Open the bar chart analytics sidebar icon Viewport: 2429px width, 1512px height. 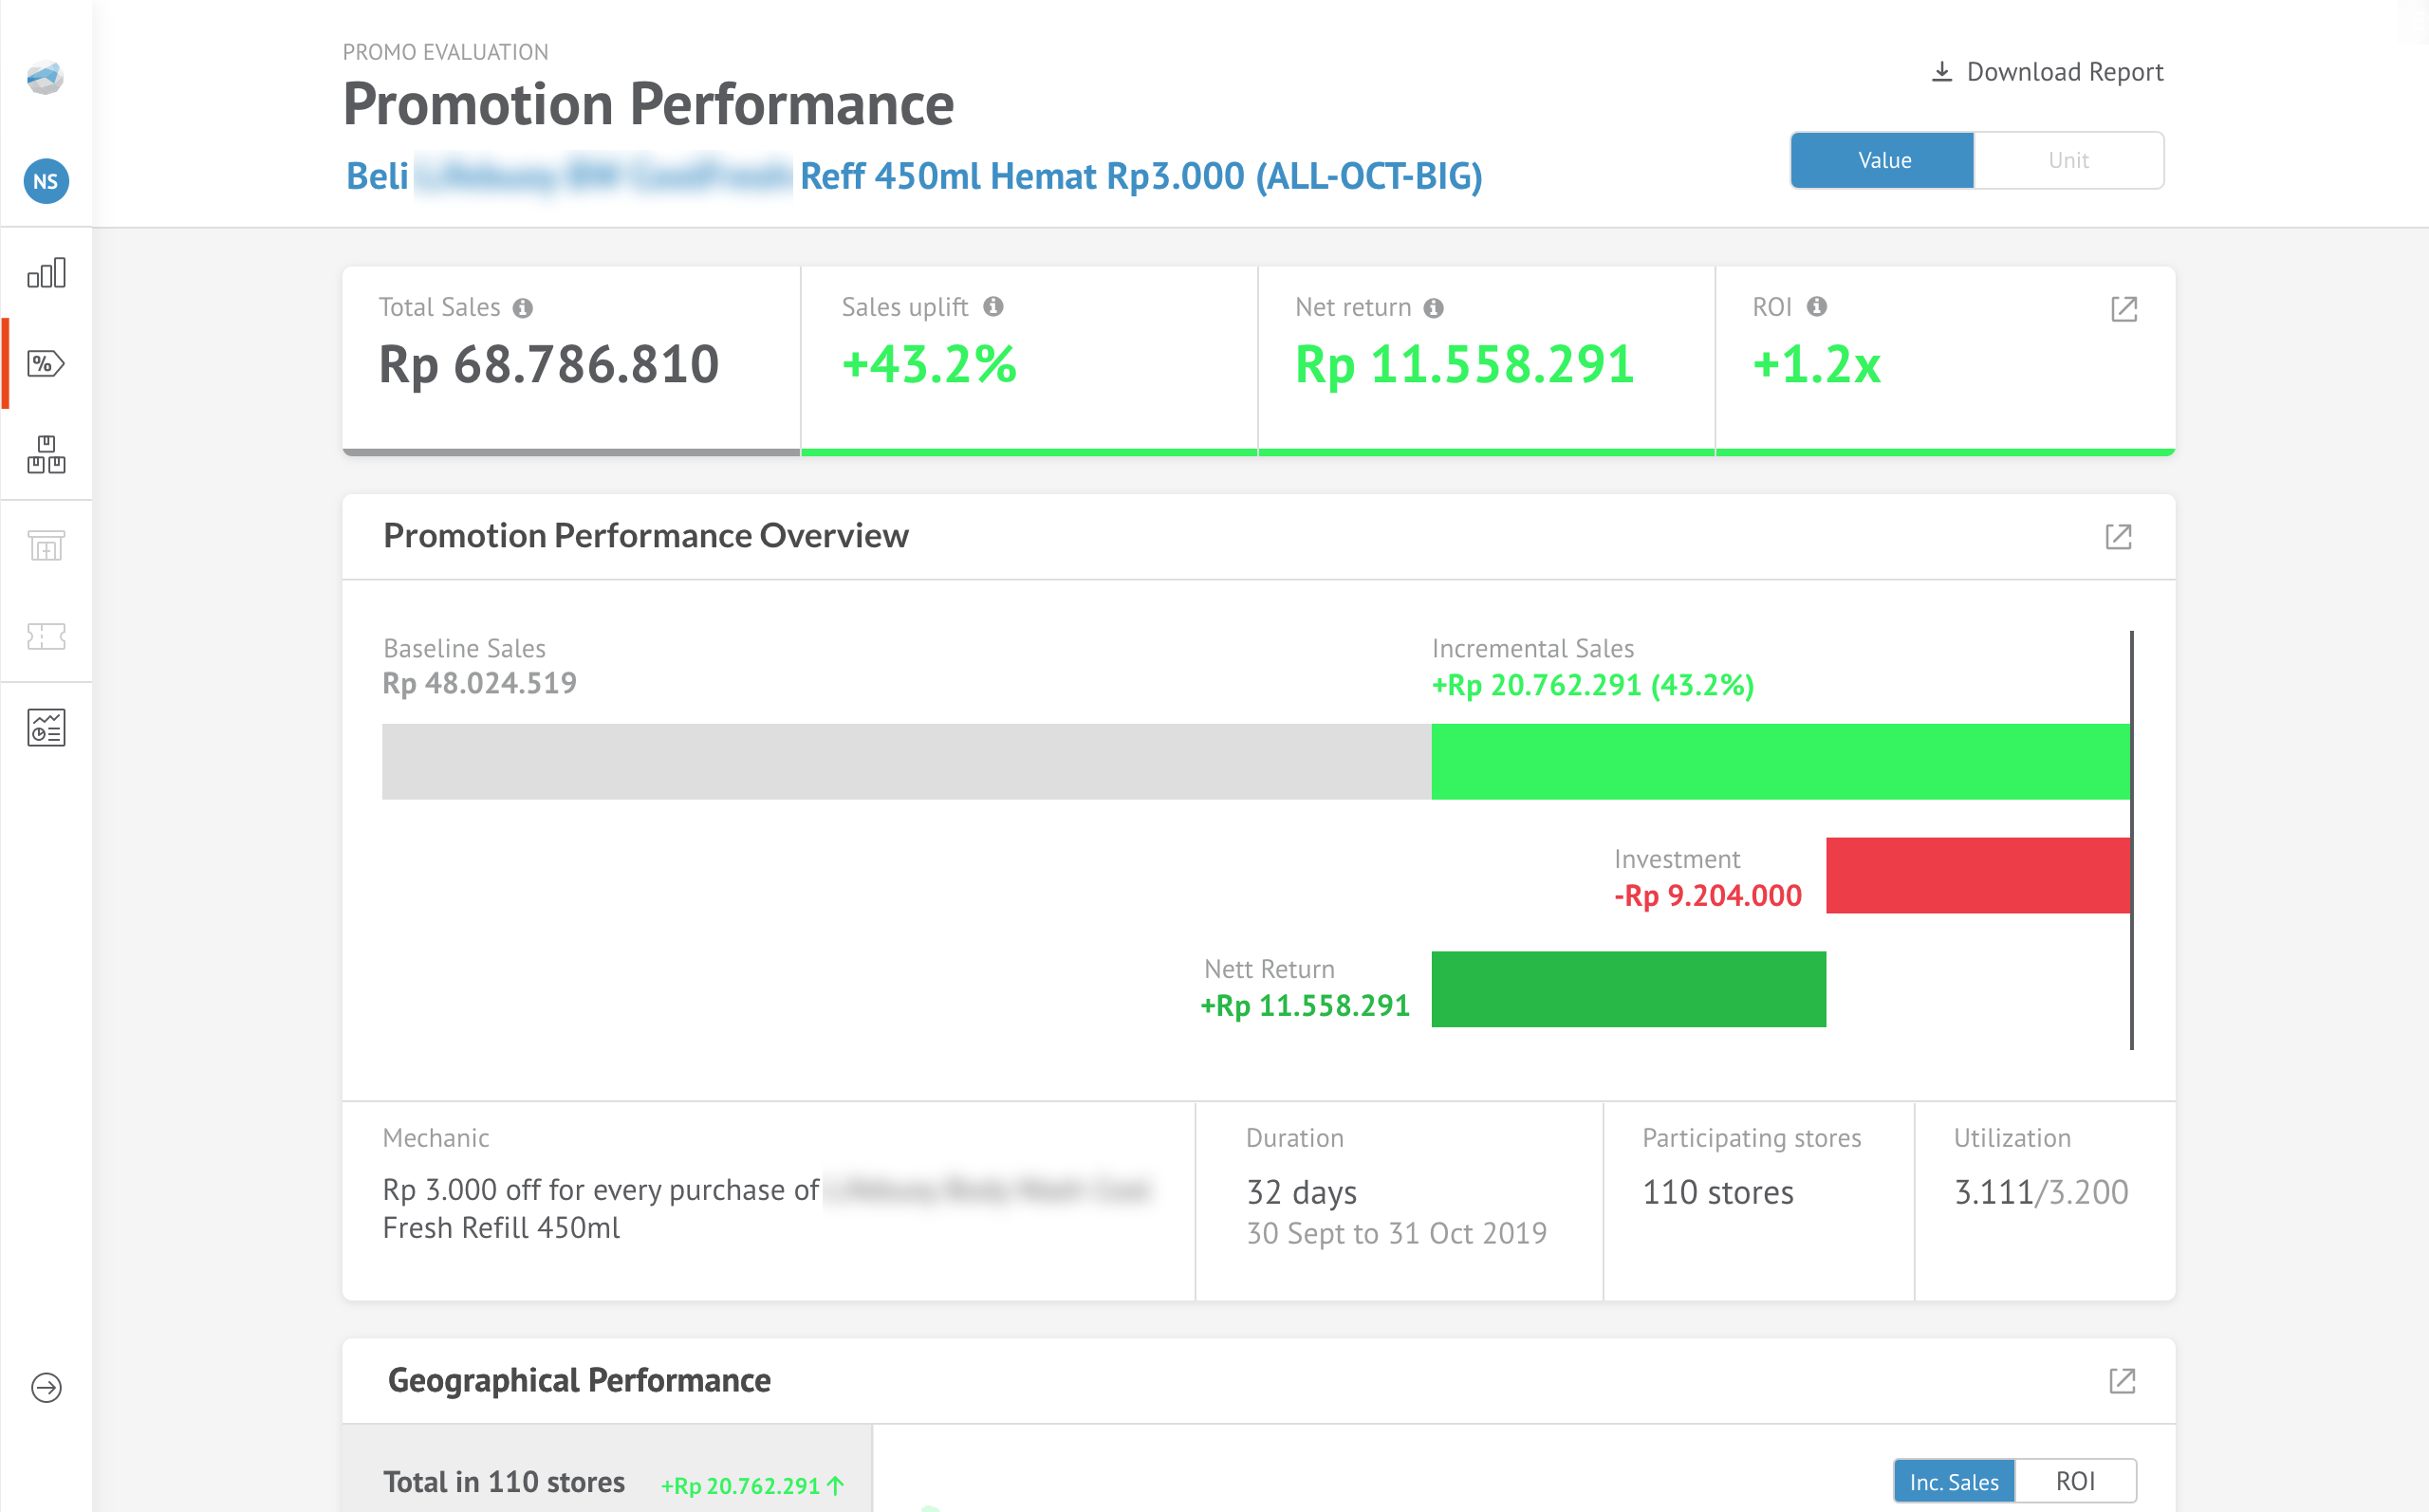coord(46,272)
